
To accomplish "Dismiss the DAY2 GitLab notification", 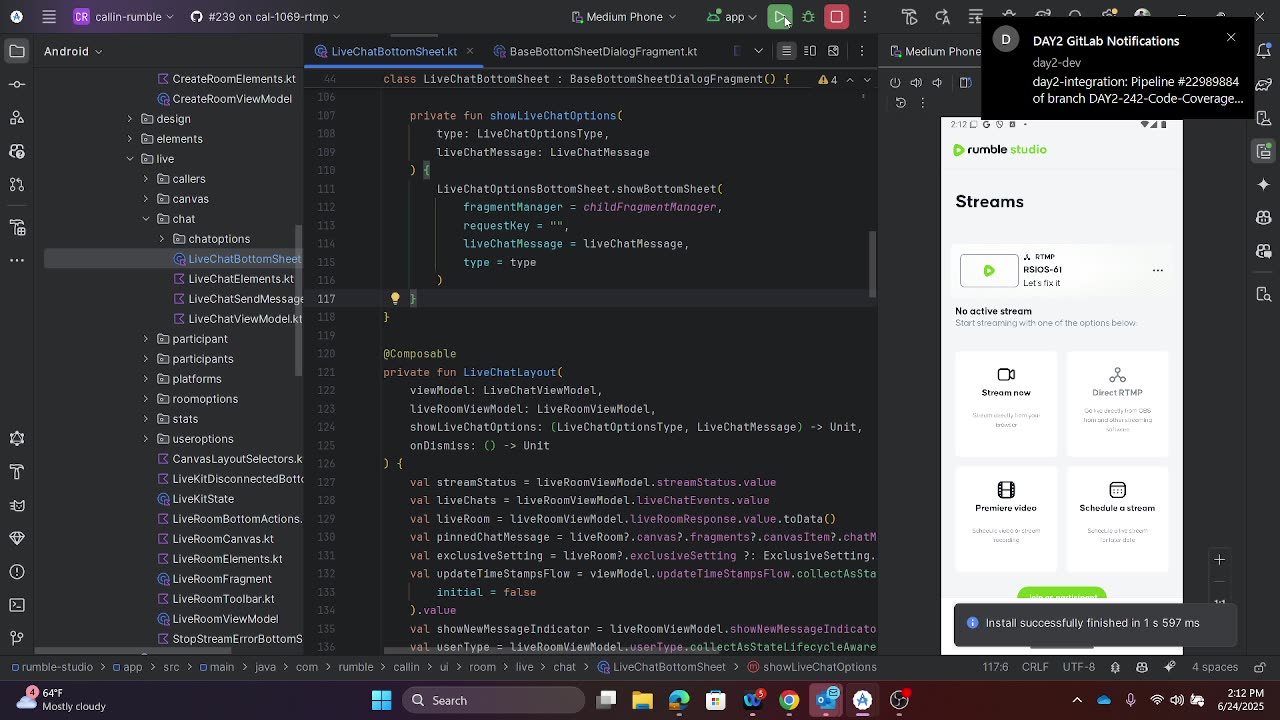I will pyautogui.click(x=1231, y=37).
